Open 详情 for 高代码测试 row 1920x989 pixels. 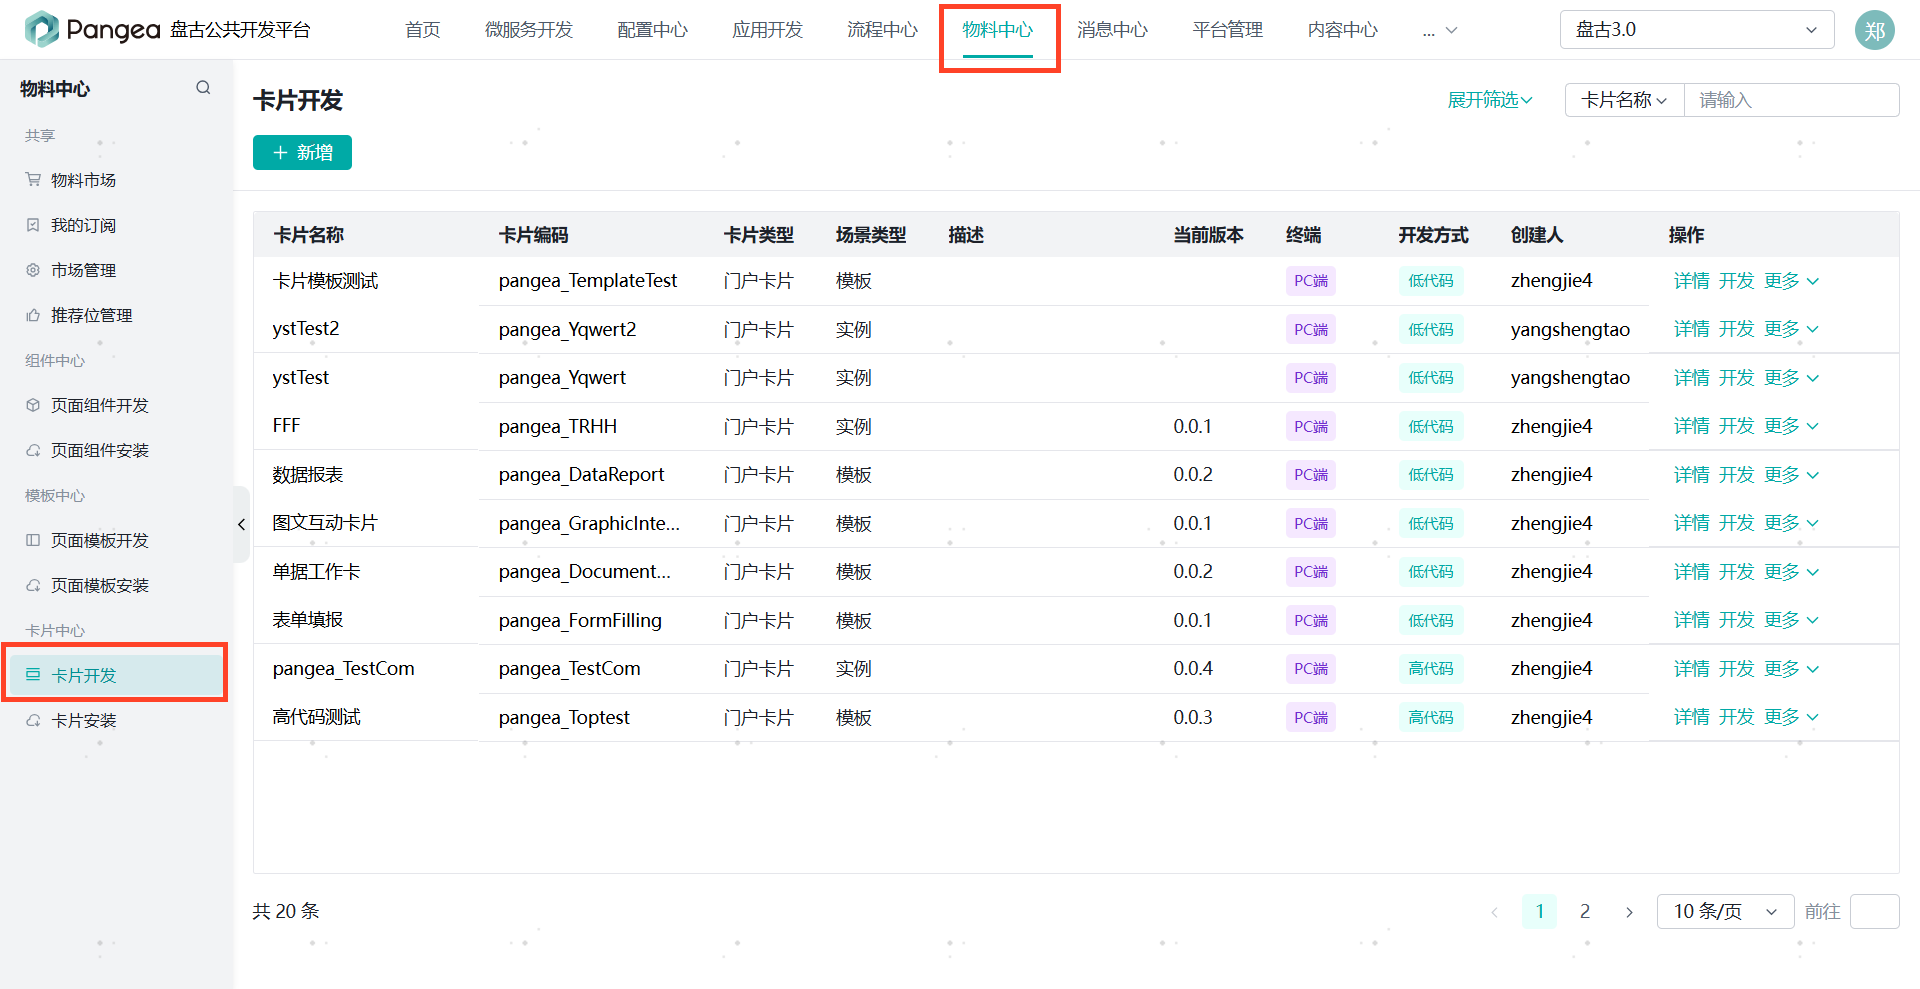[x=1692, y=717]
